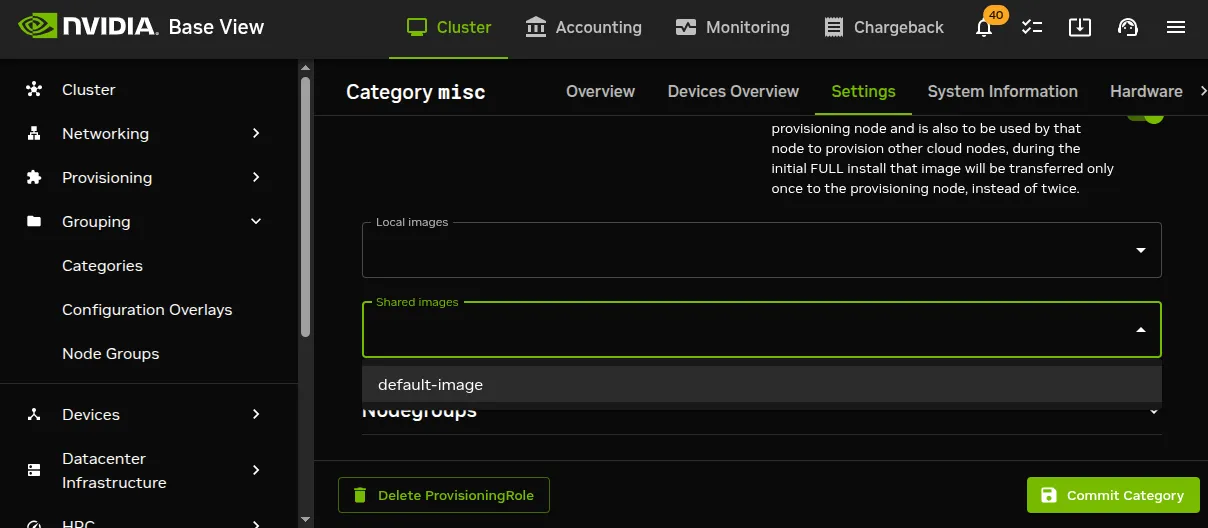Open the gauge dashboard icon in header
Screen dimensions: 1208x528
pos(1128,28)
